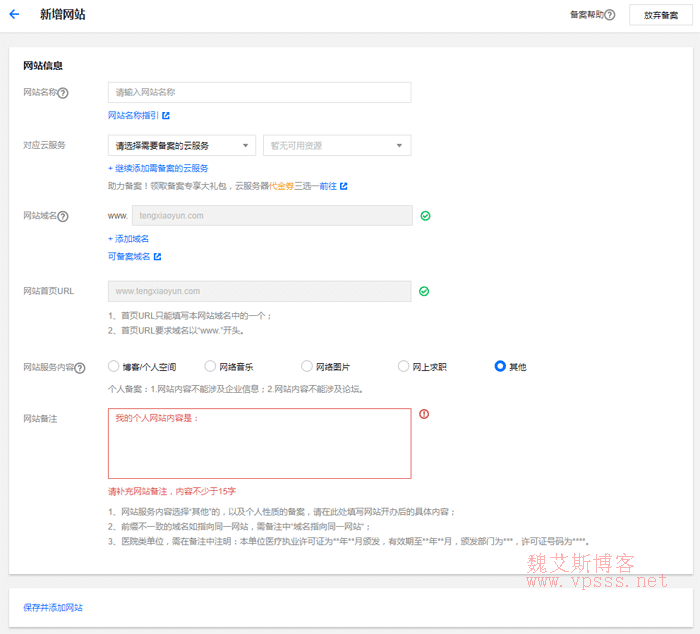Select the 网络音乐 radio option

coord(210,367)
